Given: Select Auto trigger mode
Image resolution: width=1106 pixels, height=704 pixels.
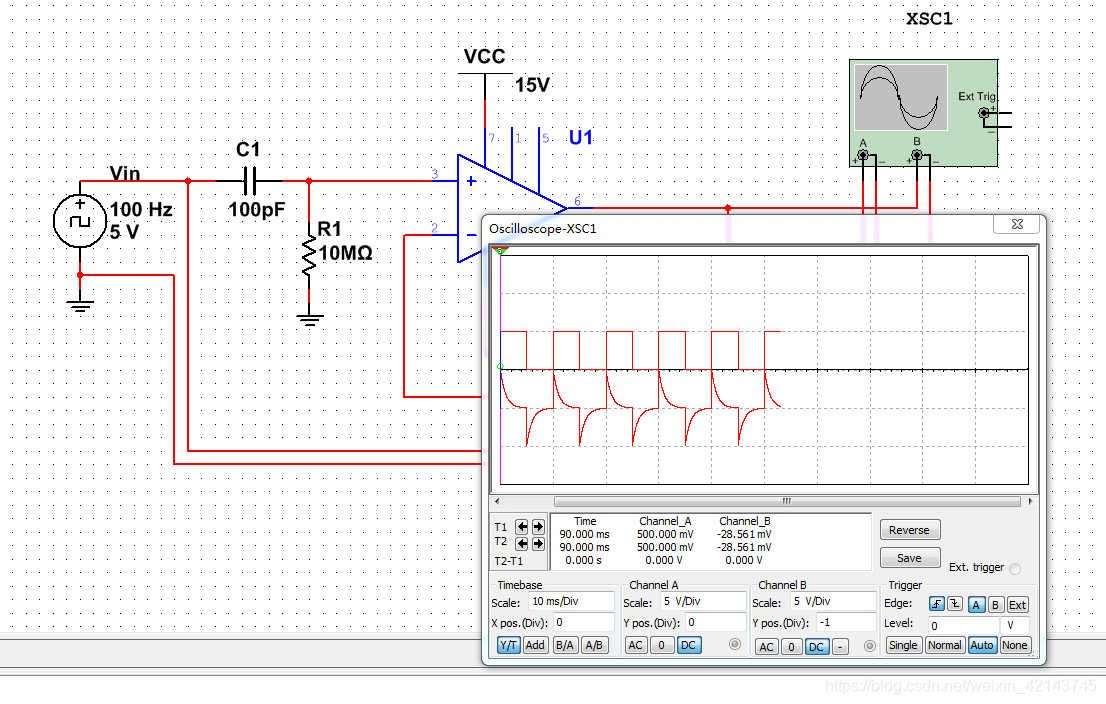Looking at the screenshot, I should pos(981,645).
